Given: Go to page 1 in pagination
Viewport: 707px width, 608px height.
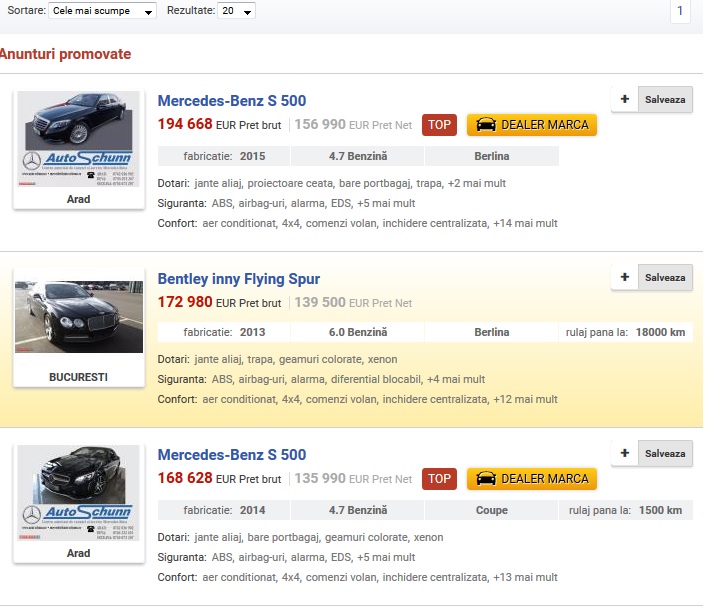Looking at the screenshot, I should [x=680, y=10].
